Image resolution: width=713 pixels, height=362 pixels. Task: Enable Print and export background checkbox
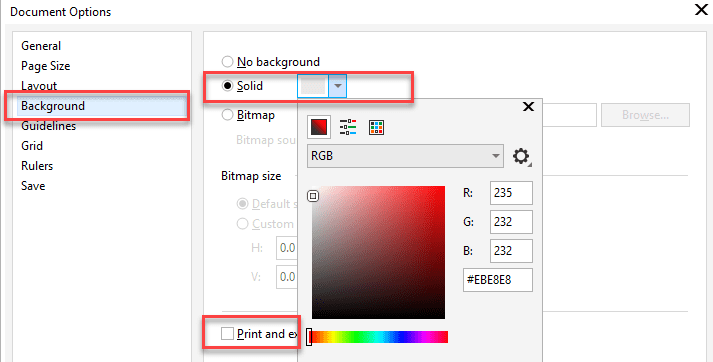[x=227, y=334]
